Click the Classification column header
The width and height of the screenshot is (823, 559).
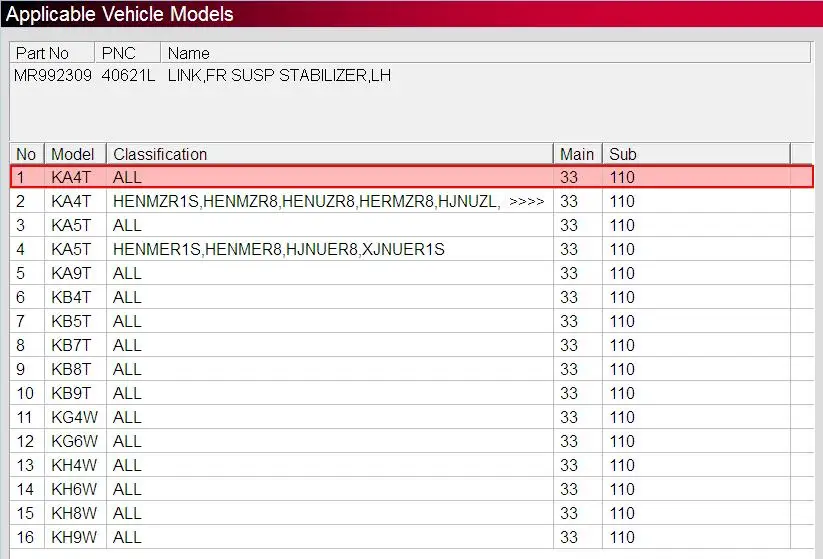coord(330,154)
